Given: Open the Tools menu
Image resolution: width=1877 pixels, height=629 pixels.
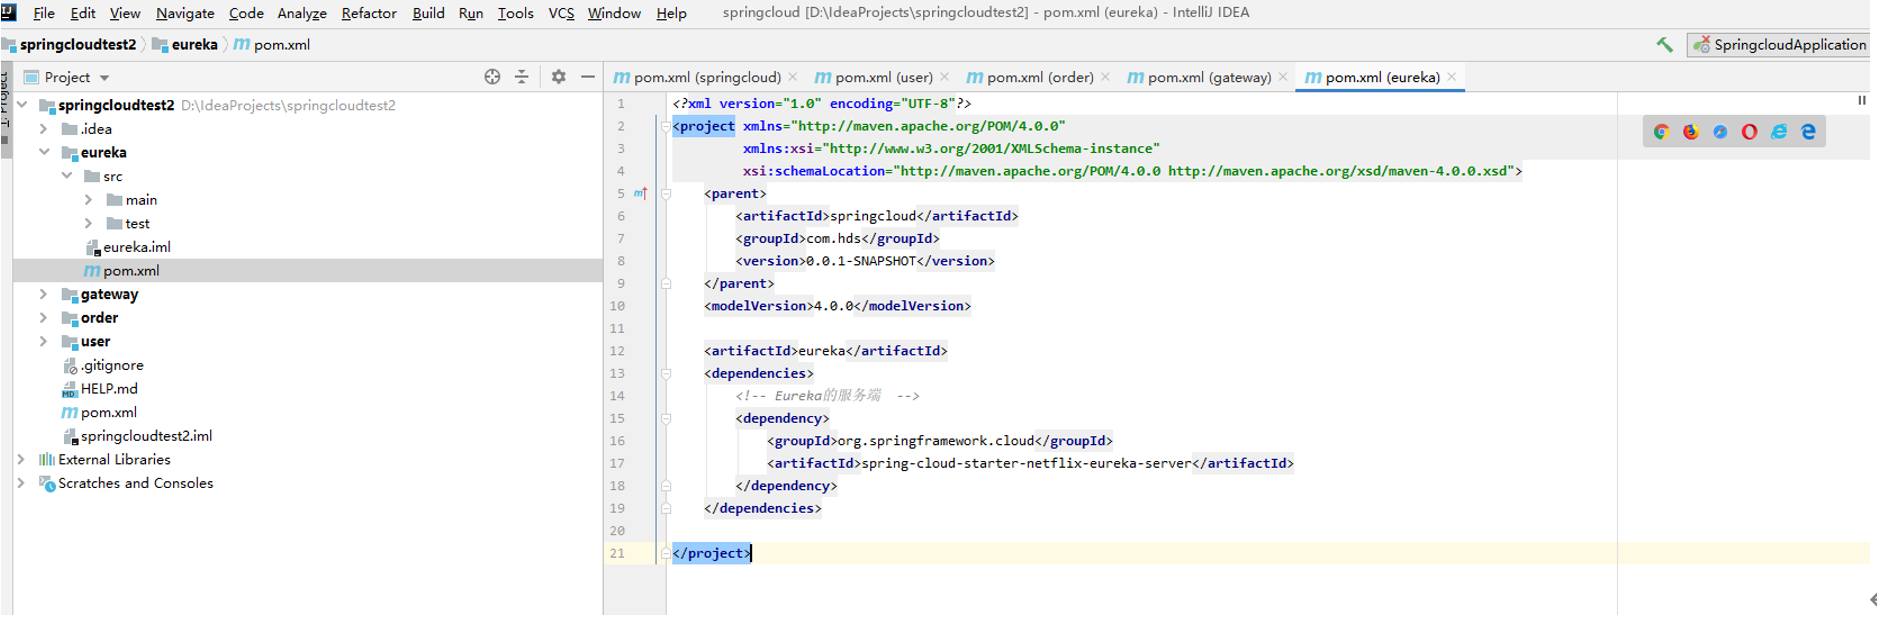Looking at the screenshot, I should tap(515, 13).
